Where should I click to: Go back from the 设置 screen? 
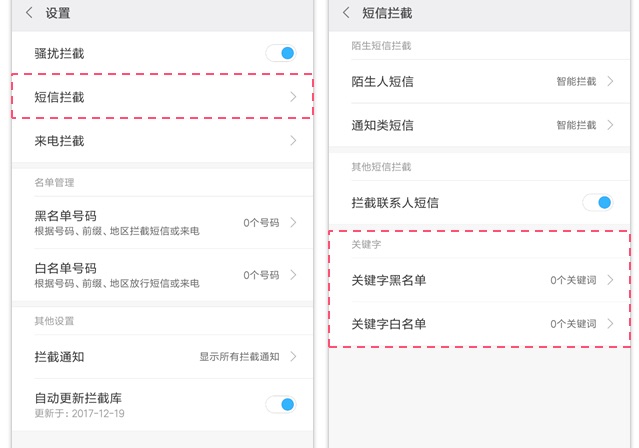[x=29, y=13]
